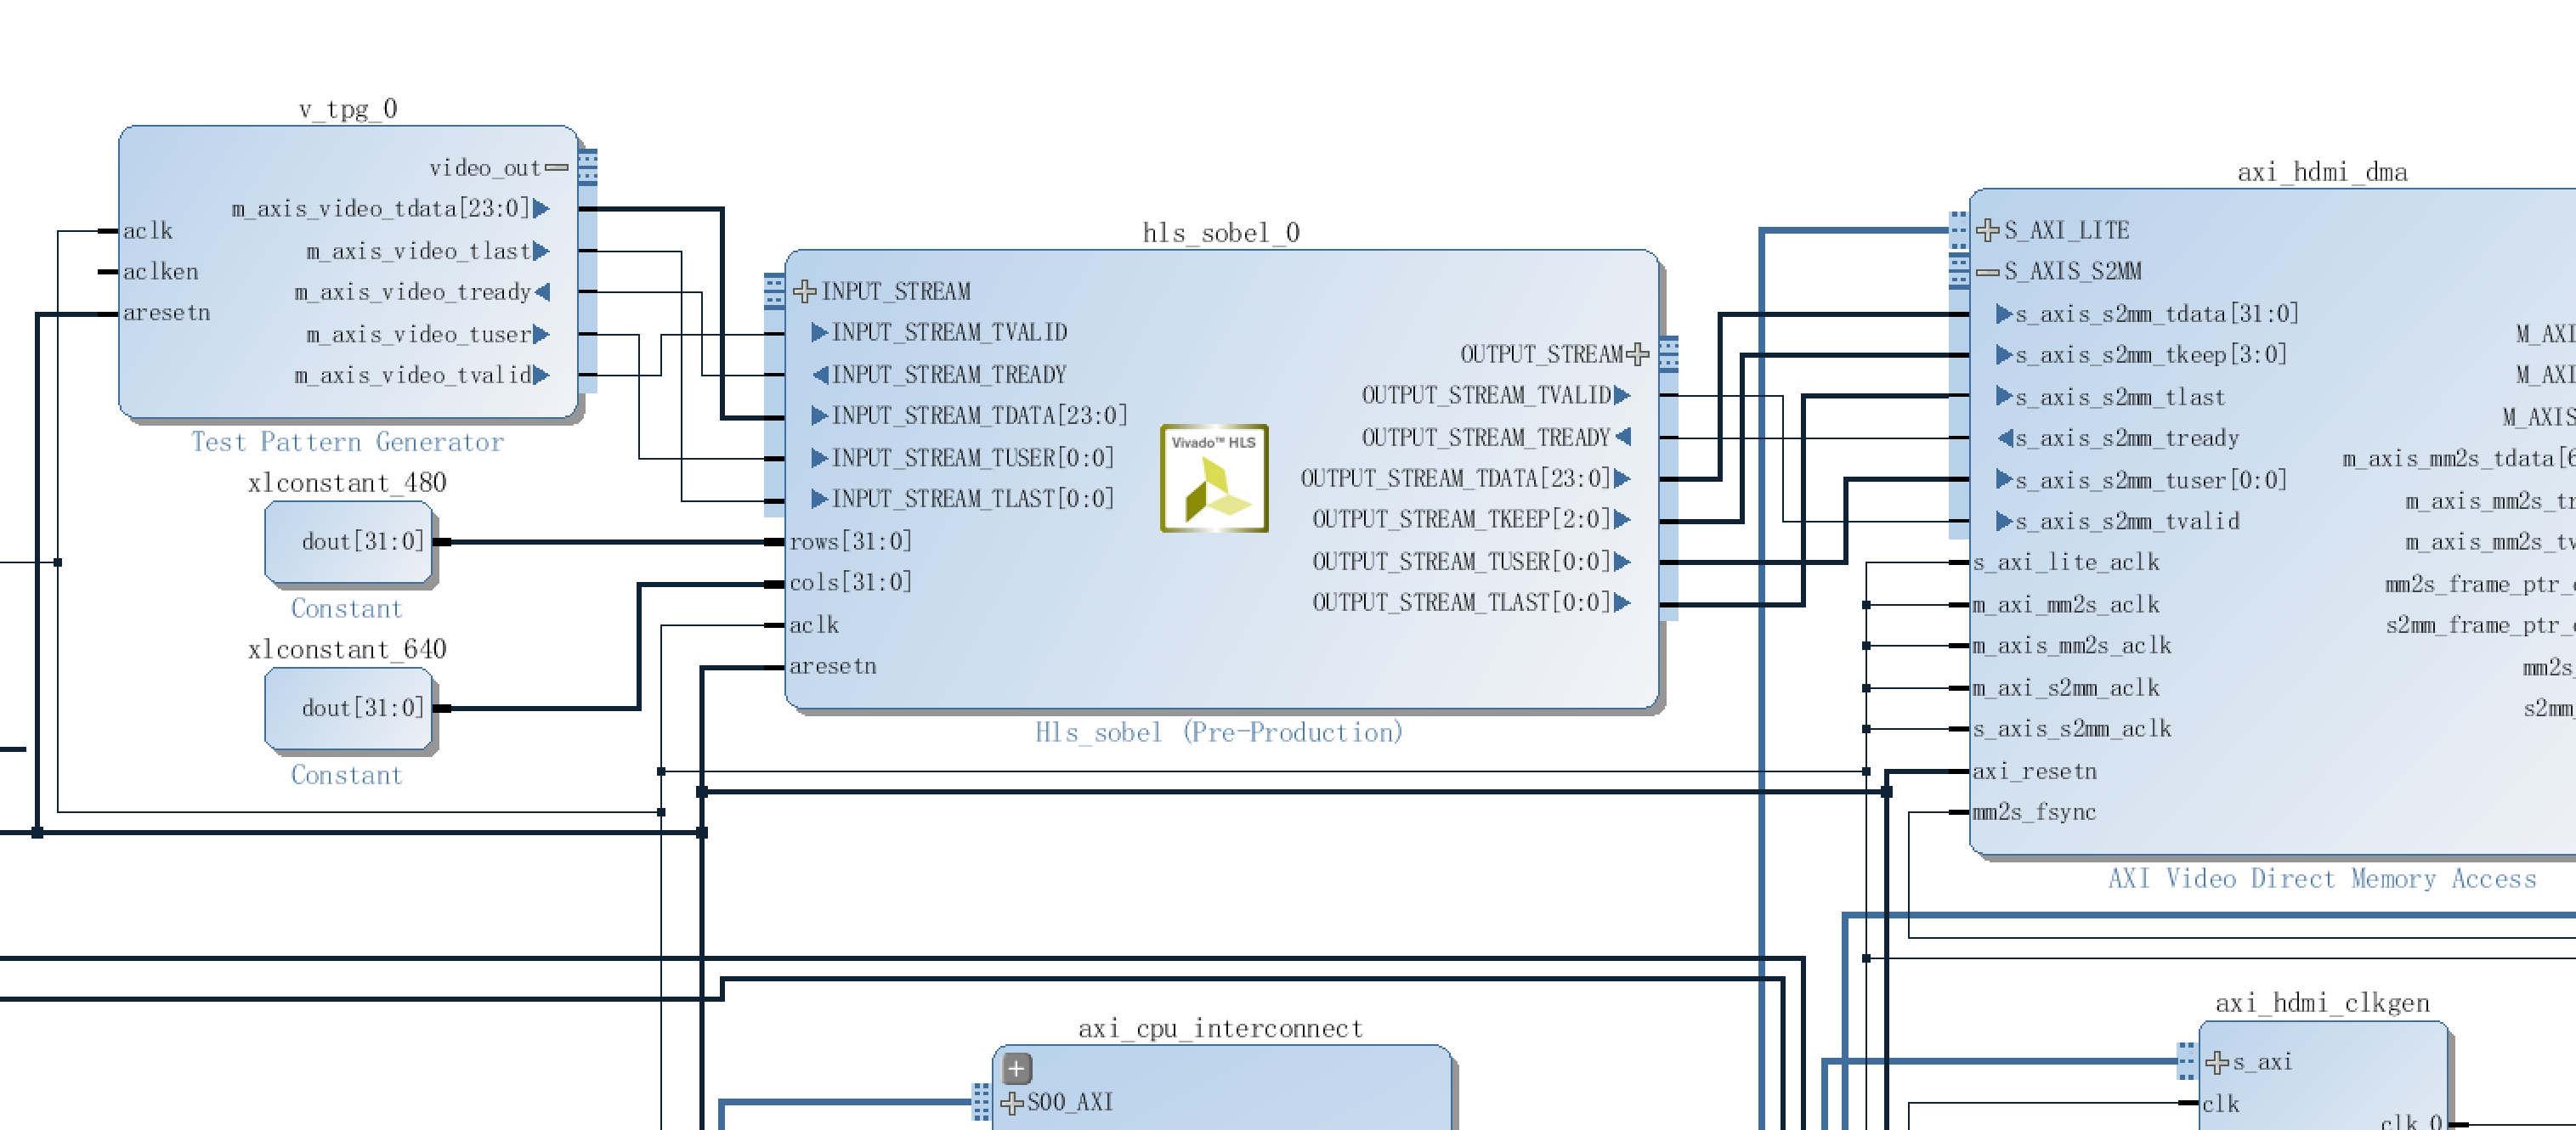Expand the S00_AXI interface on axi_cpu_interconnect

pyautogui.click(x=1012, y=1102)
